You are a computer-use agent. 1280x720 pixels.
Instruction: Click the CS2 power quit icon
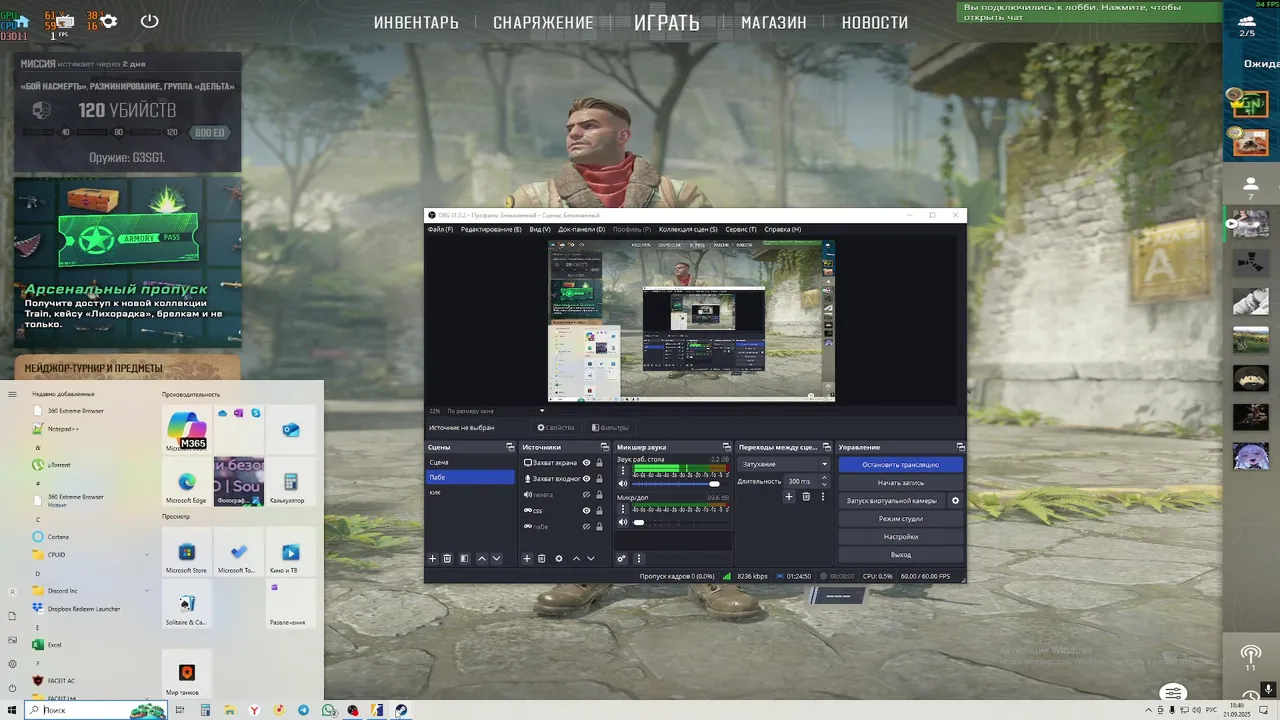(150, 21)
